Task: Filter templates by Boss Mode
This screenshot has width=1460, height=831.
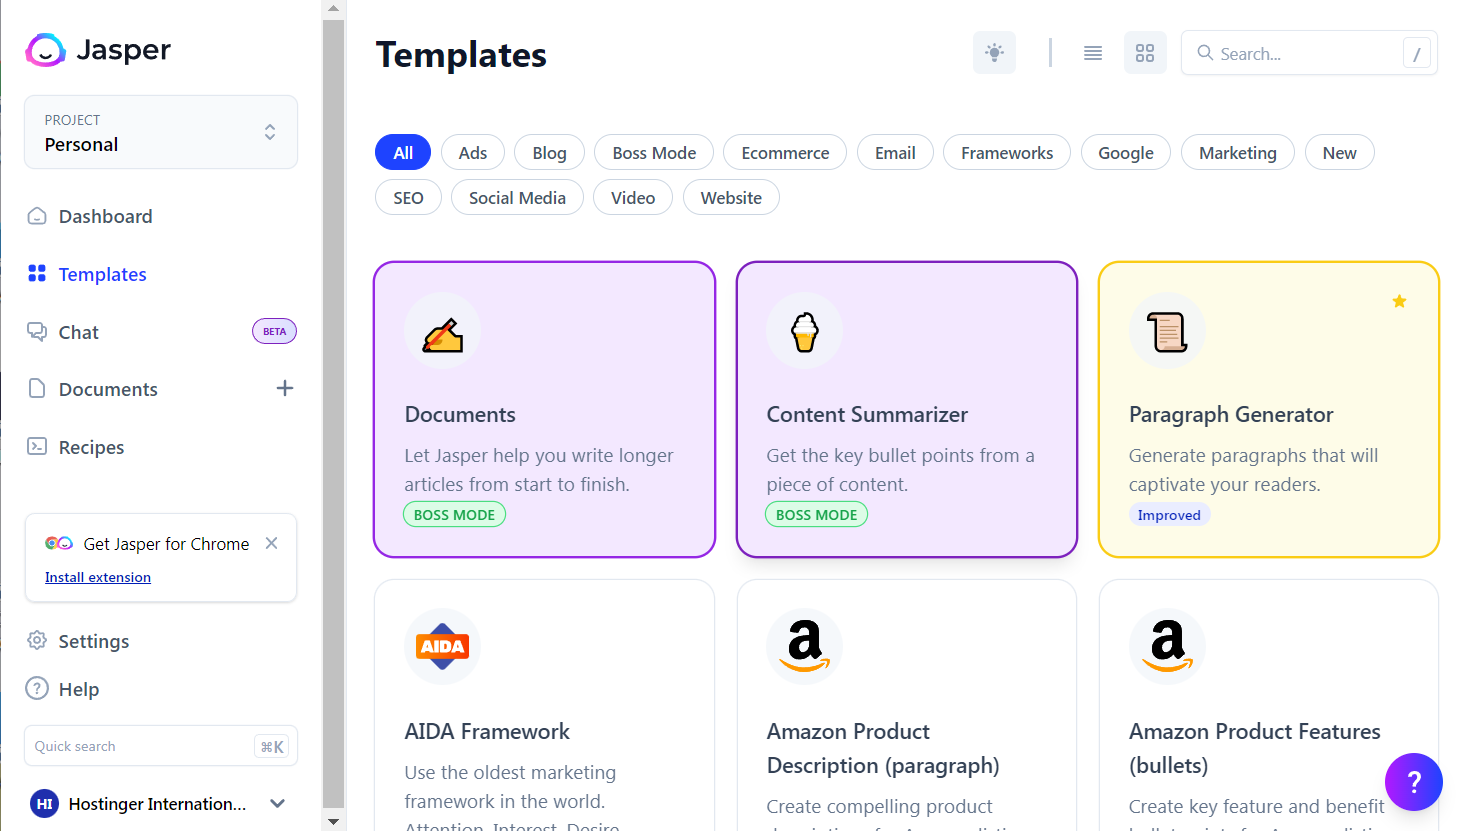Action: (653, 153)
